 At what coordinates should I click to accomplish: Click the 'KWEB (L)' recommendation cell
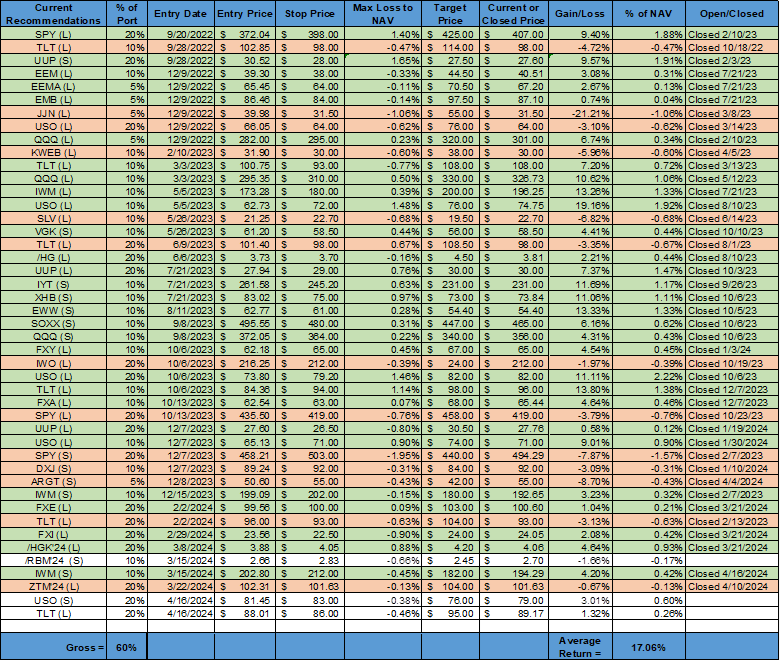53,153
